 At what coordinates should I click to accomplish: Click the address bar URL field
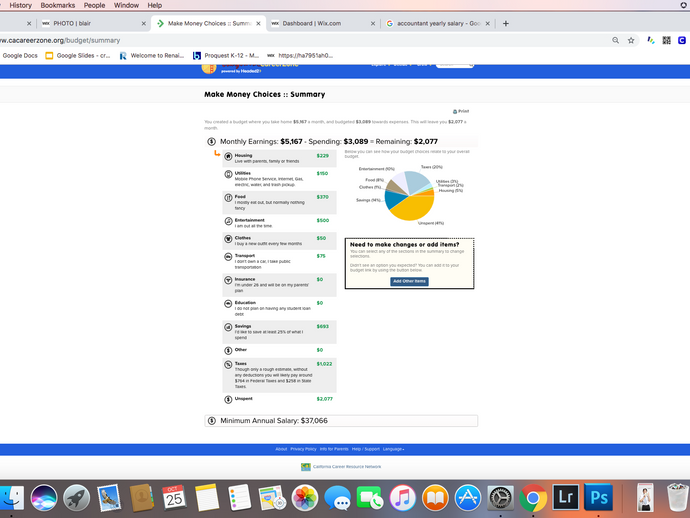click(x=304, y=40)
